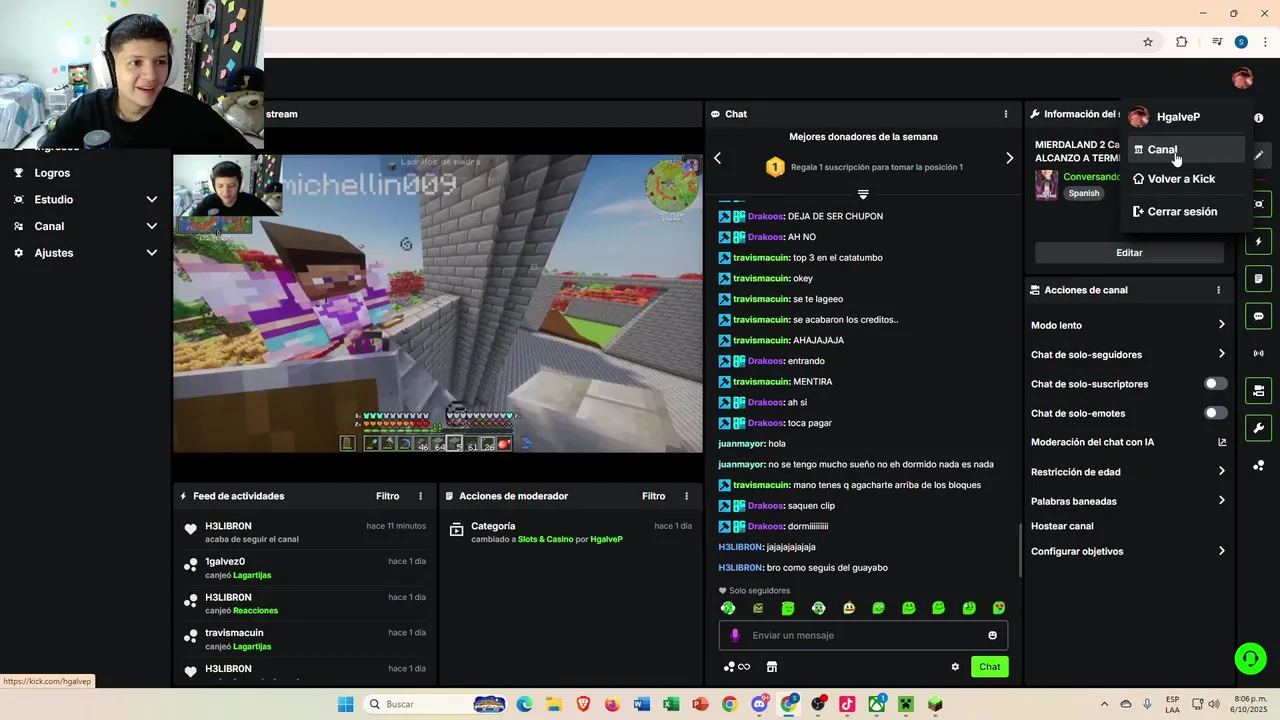The width and height of the screenshot is (1280, 720).
Task: Click the green support headset bubble
Action: tap(1250, 658)
